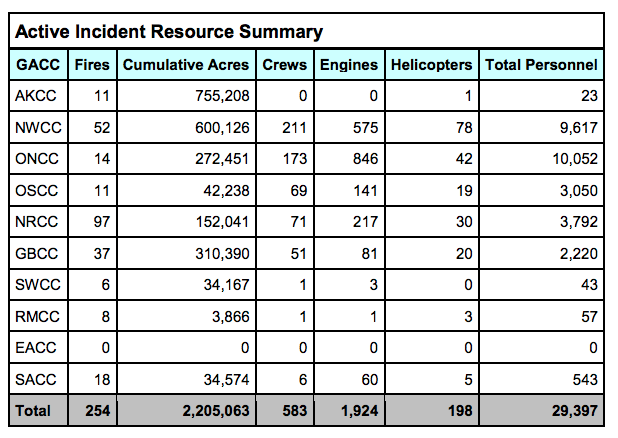Click the SWCC row label
618x438 pixels.
pyautogui.click(x=38, y=285)
